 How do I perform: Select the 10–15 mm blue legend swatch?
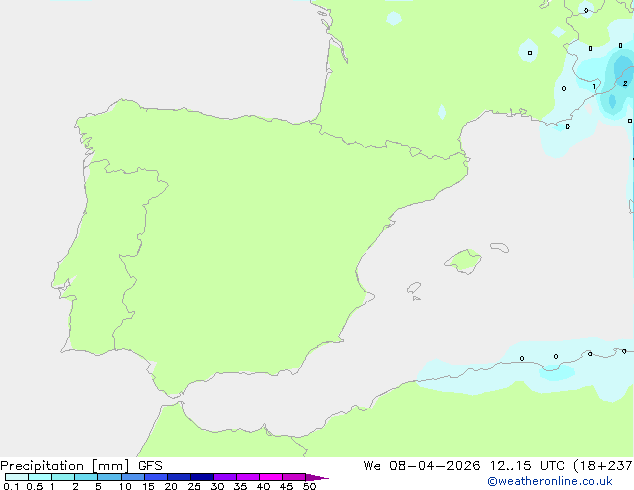(132, 477)
